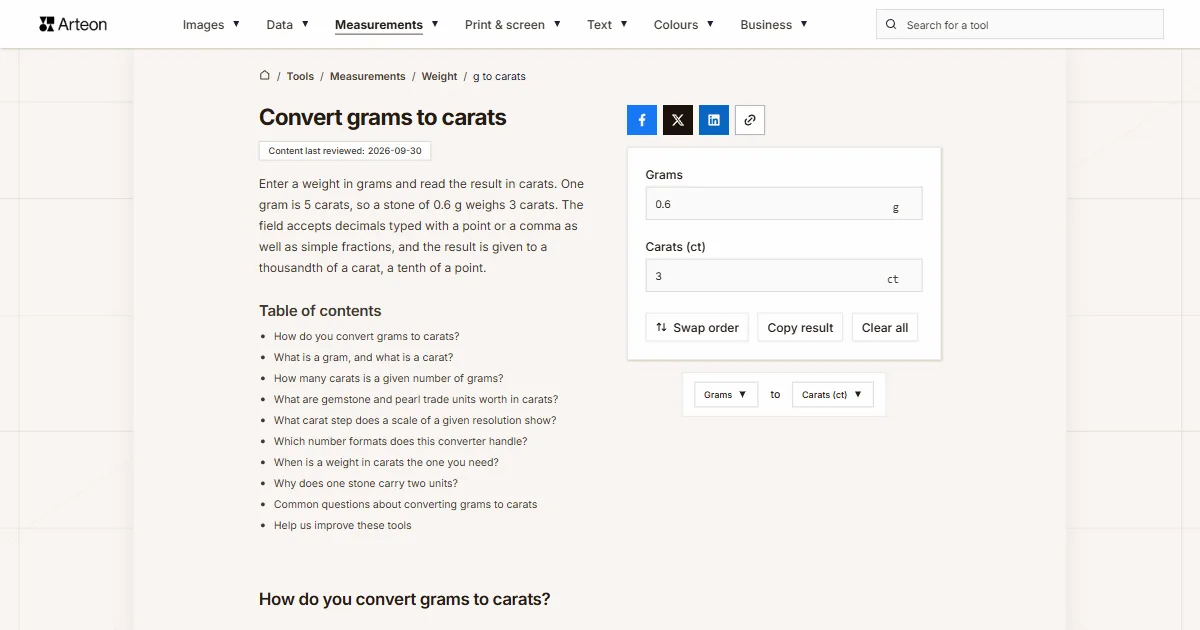Click the g to carats breadcrumb text
Screen dimensions: 1200x630
coord(499,76)
